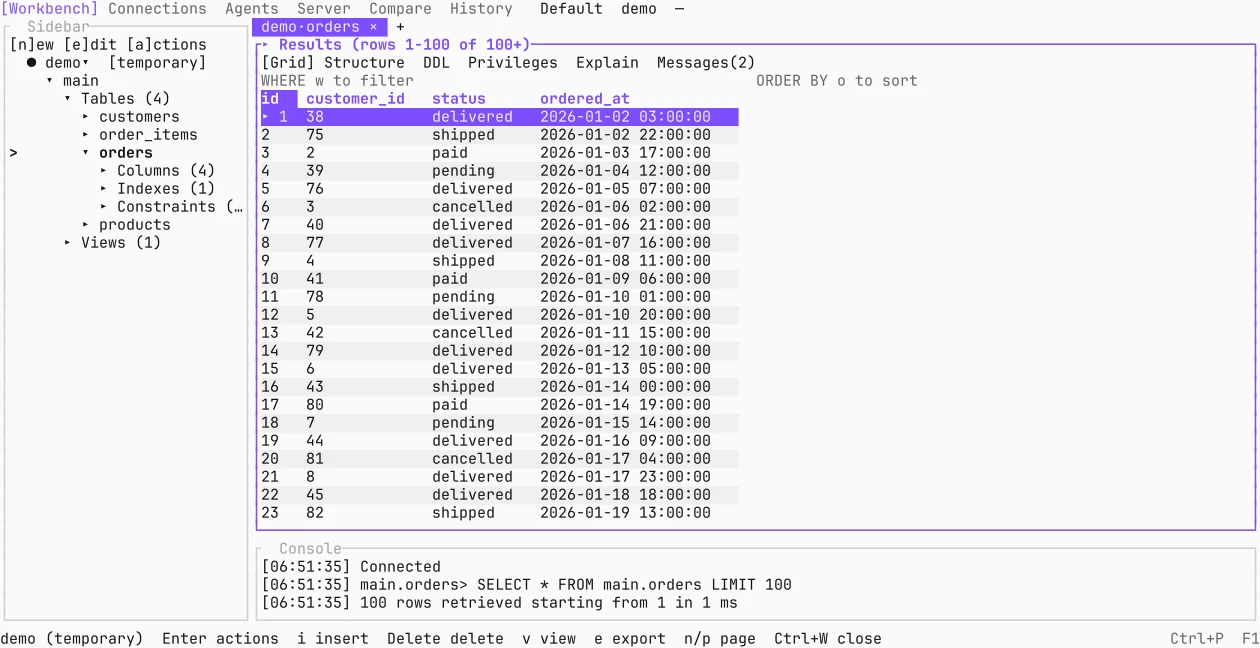The width and height of the screenshot is (1260, 648).
Task: Expand the Columns (4) node
Action: (104, 171)
